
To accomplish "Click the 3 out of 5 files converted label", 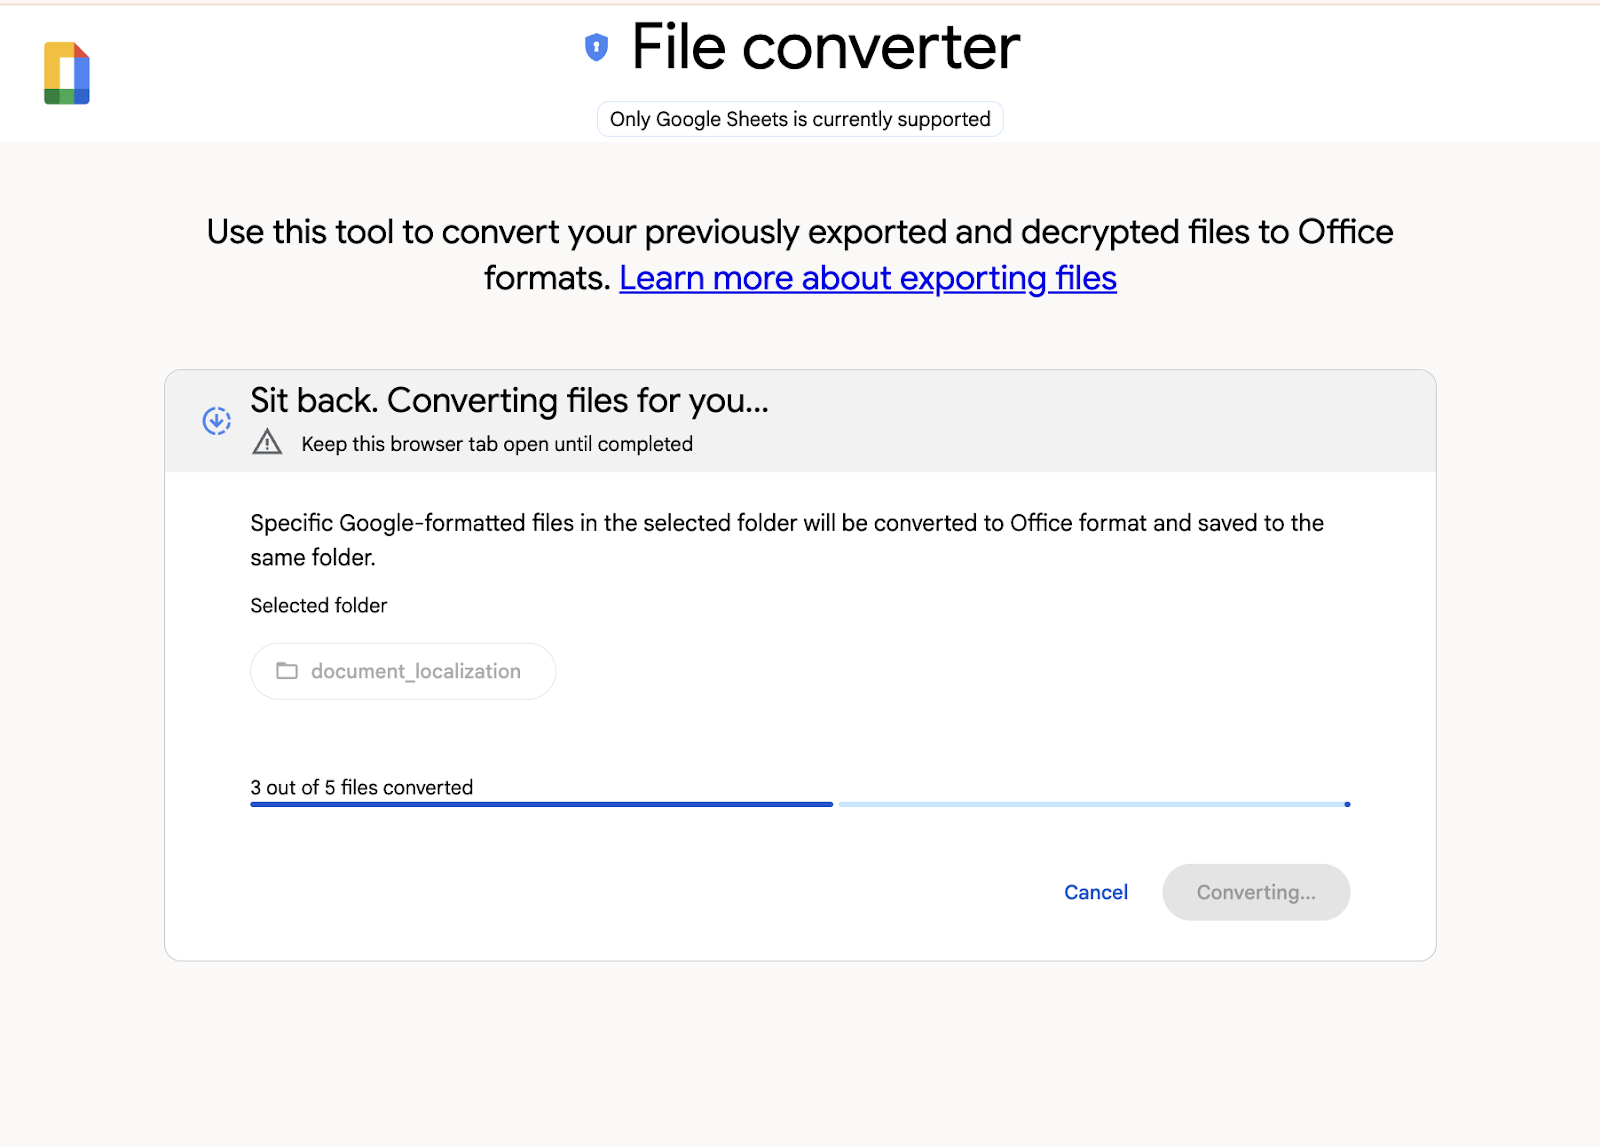I will [361, 787].
